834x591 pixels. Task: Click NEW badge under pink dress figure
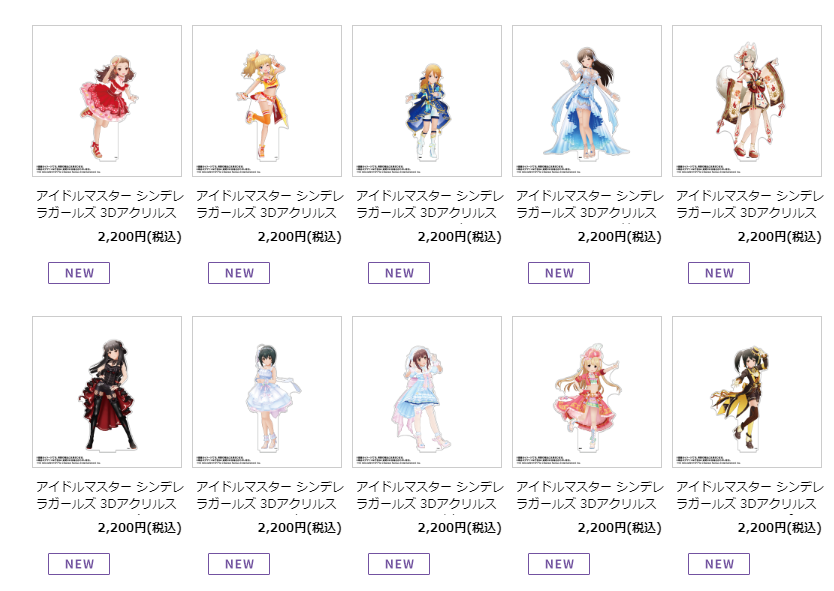559,564
